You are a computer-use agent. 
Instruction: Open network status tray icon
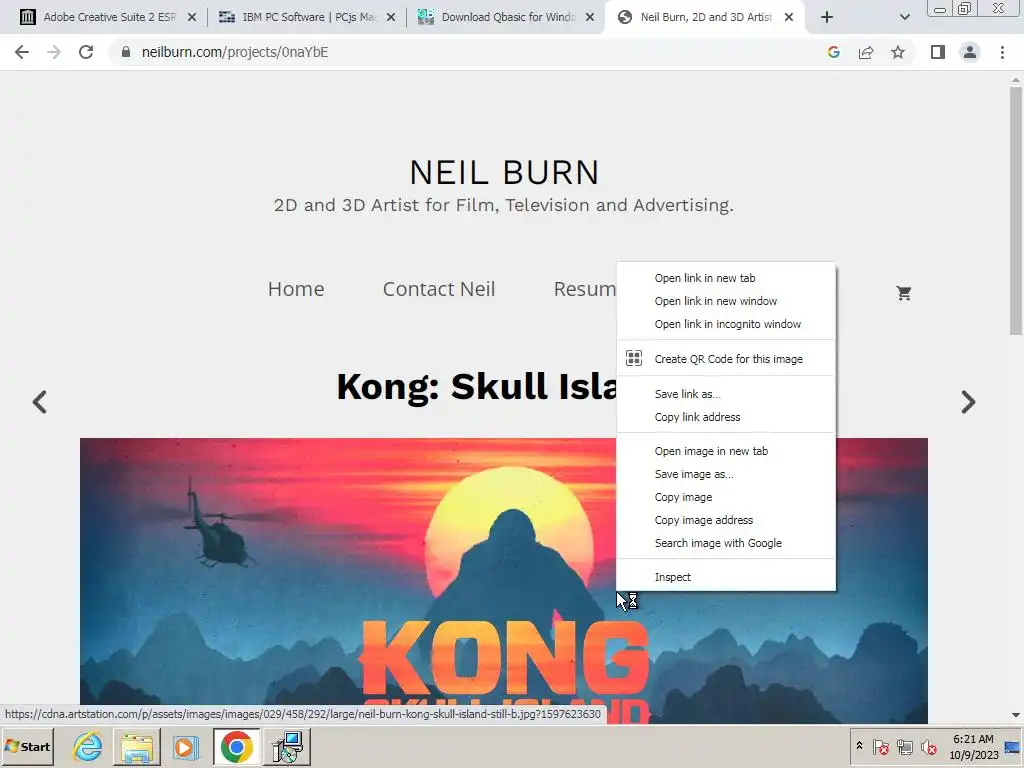click(904, 746)
